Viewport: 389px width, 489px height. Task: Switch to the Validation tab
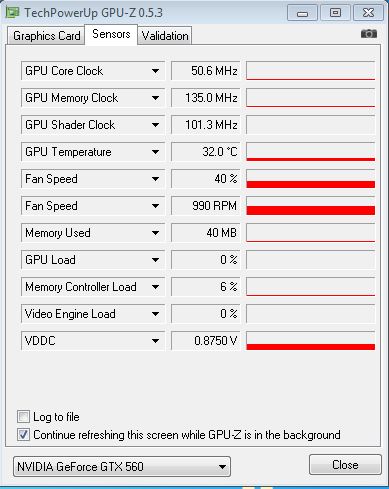(165, 36)
